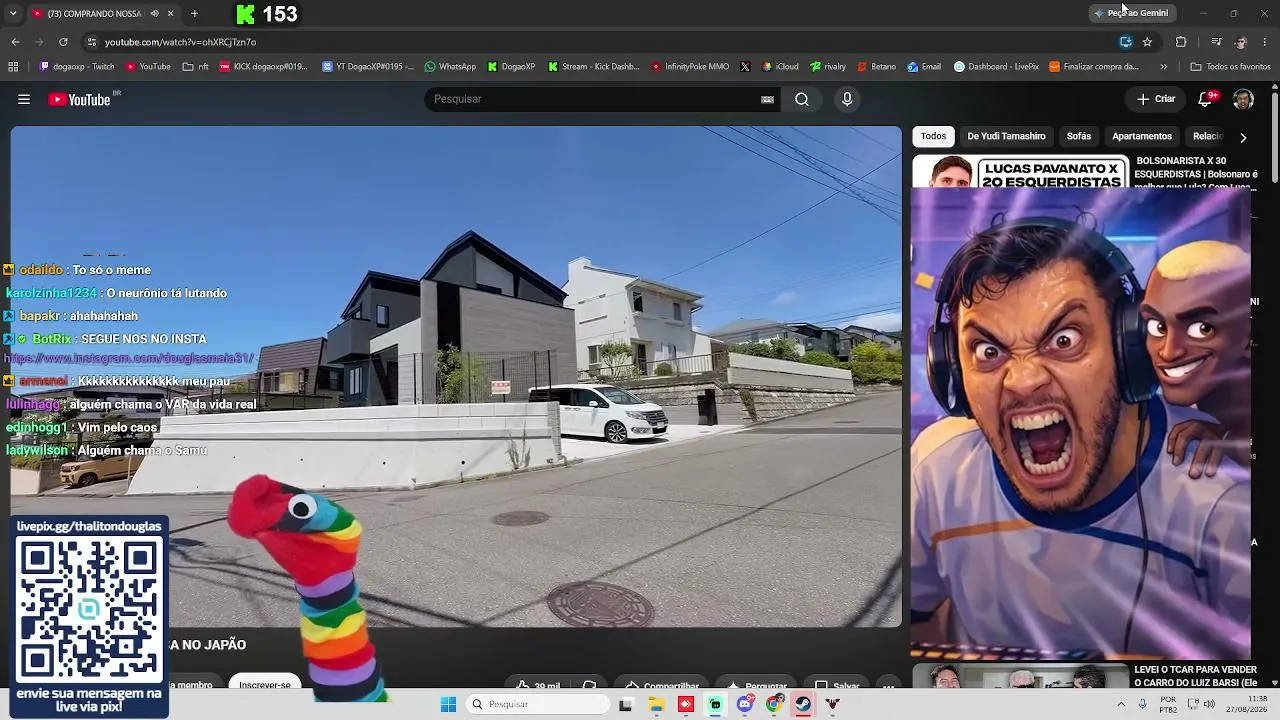This screenshot has width=1280, height=720.
Task: Open Discord from the taskbar
Action: click(x=745, y=704)
